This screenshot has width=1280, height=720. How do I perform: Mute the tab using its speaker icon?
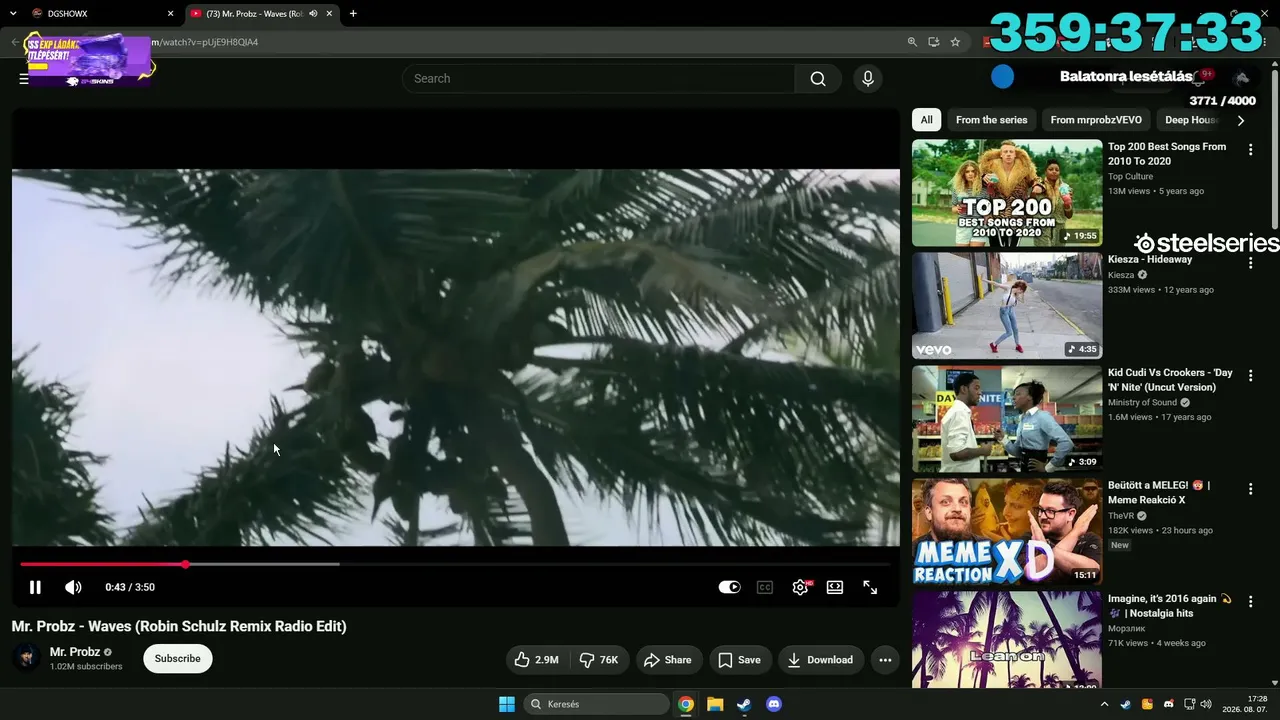coord(313,14)
